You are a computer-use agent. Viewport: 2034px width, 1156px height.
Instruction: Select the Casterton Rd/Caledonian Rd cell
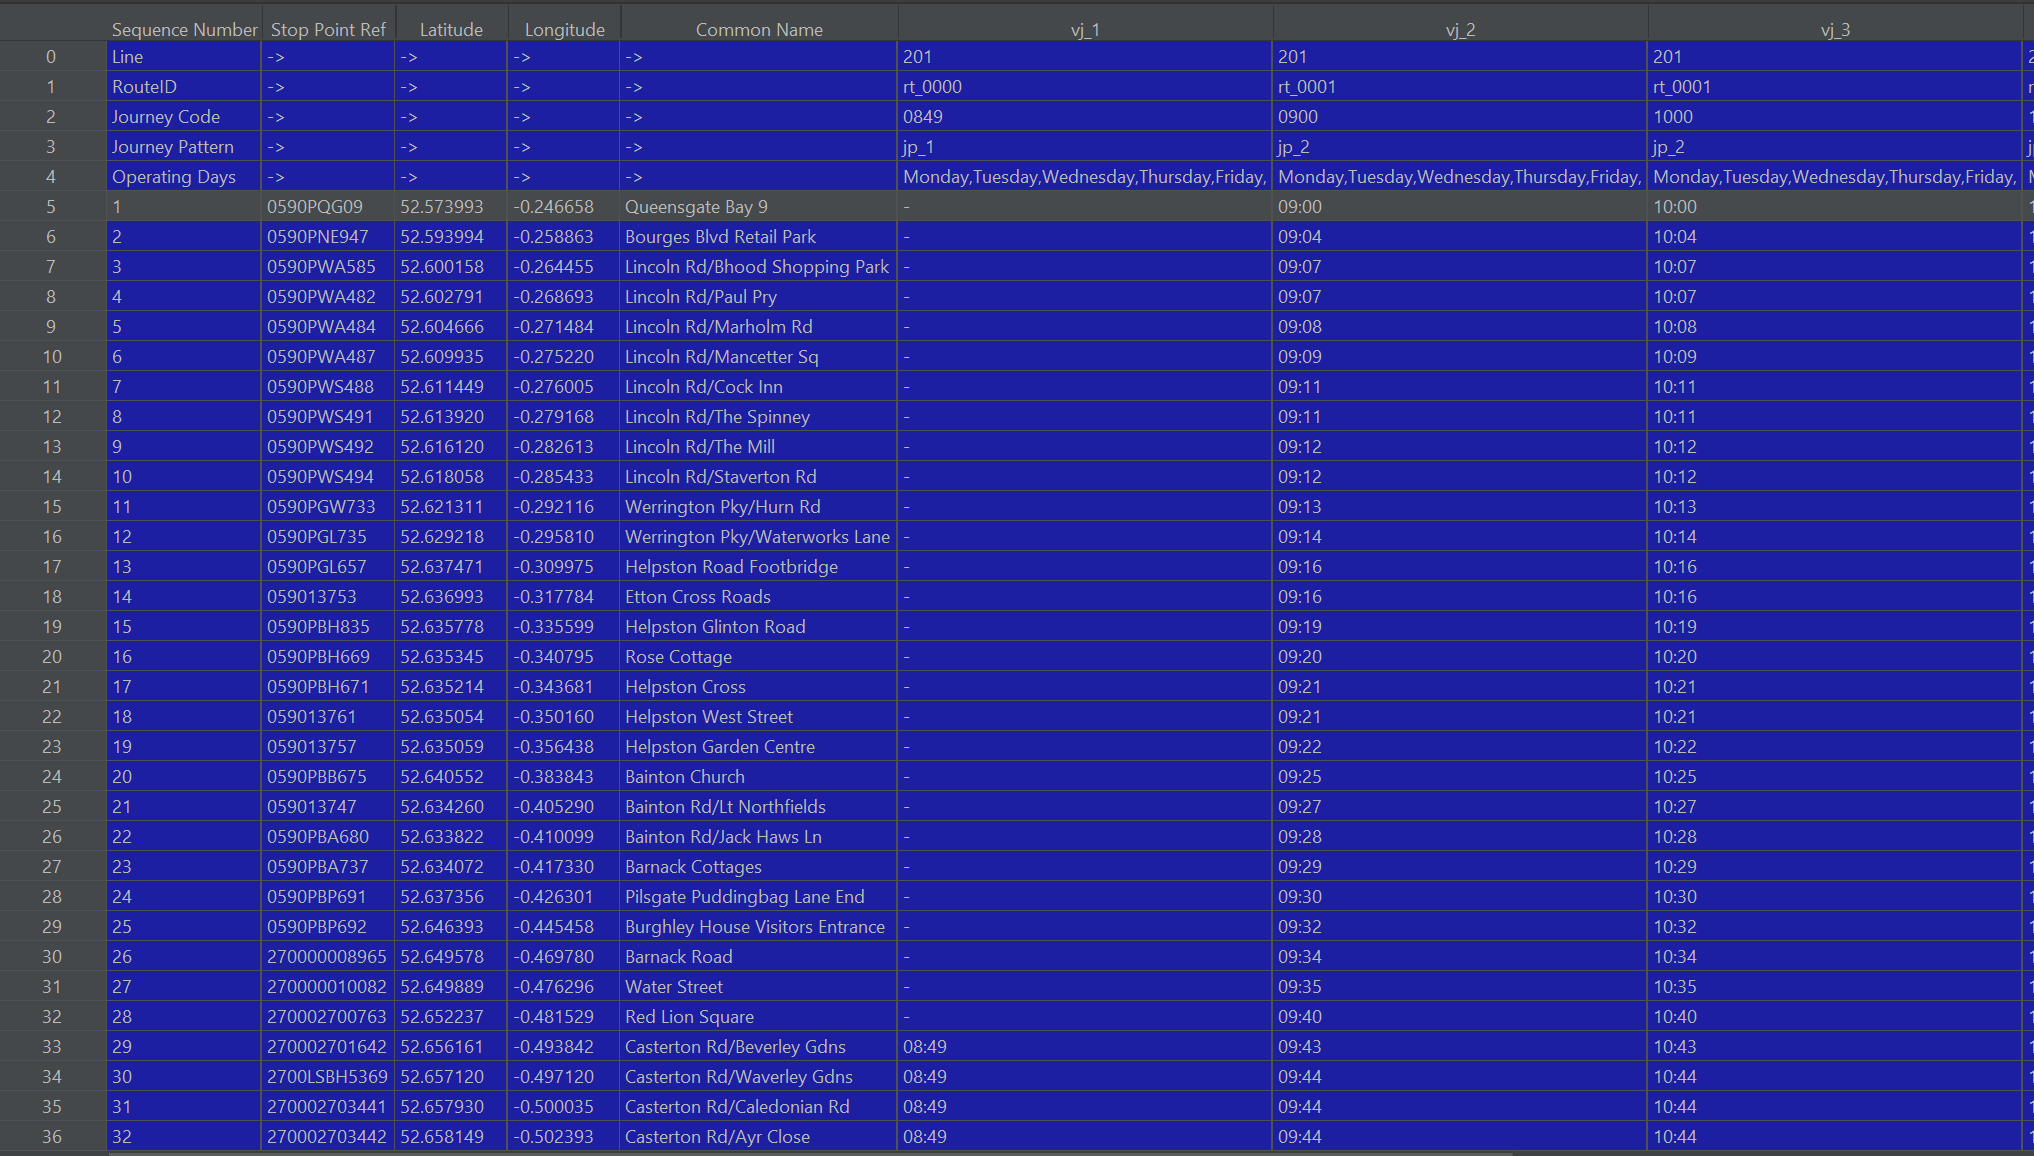pos(759,1107)
